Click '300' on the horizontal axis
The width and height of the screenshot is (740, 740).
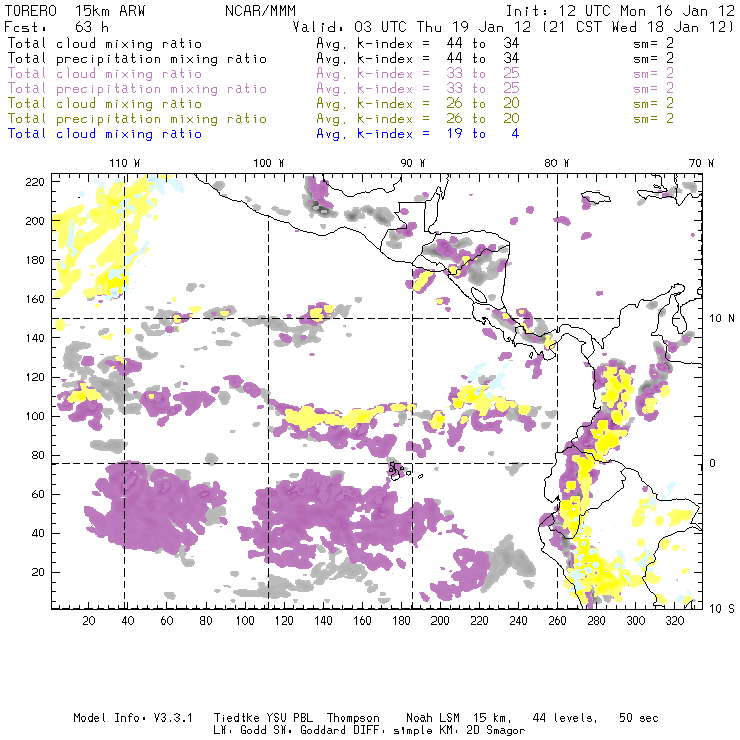[x=636, y=621]
